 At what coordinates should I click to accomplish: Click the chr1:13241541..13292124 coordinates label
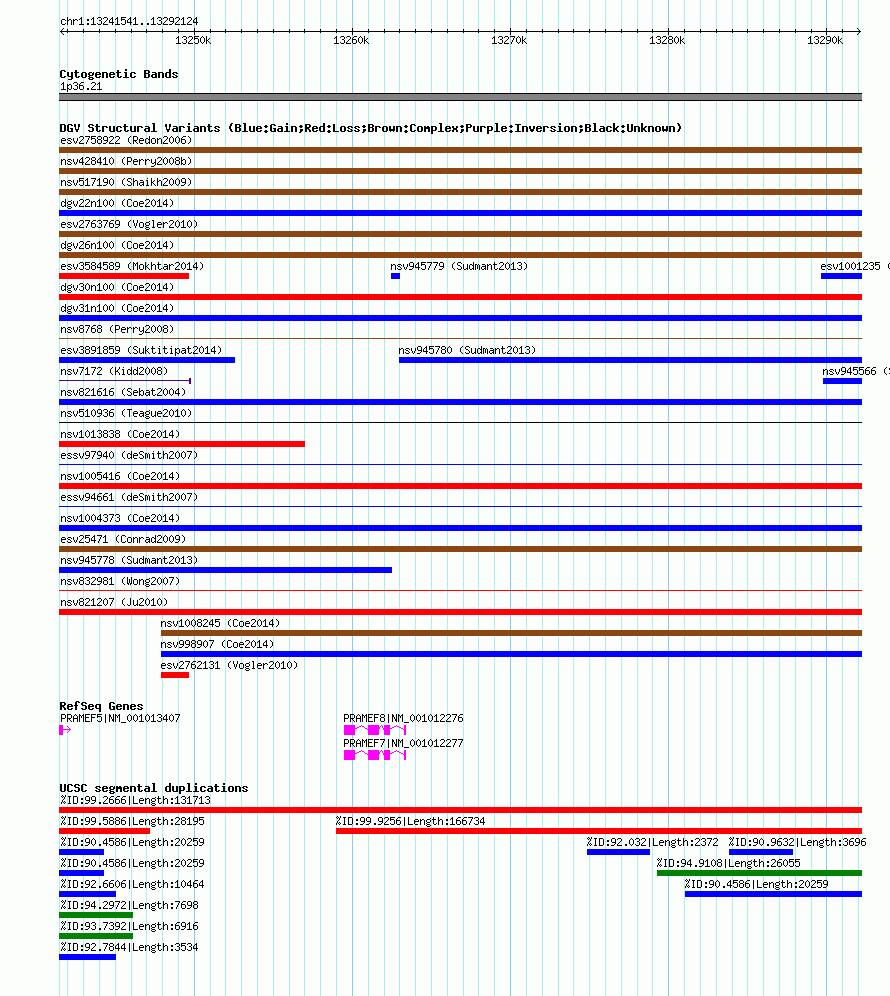pos(129,21)
